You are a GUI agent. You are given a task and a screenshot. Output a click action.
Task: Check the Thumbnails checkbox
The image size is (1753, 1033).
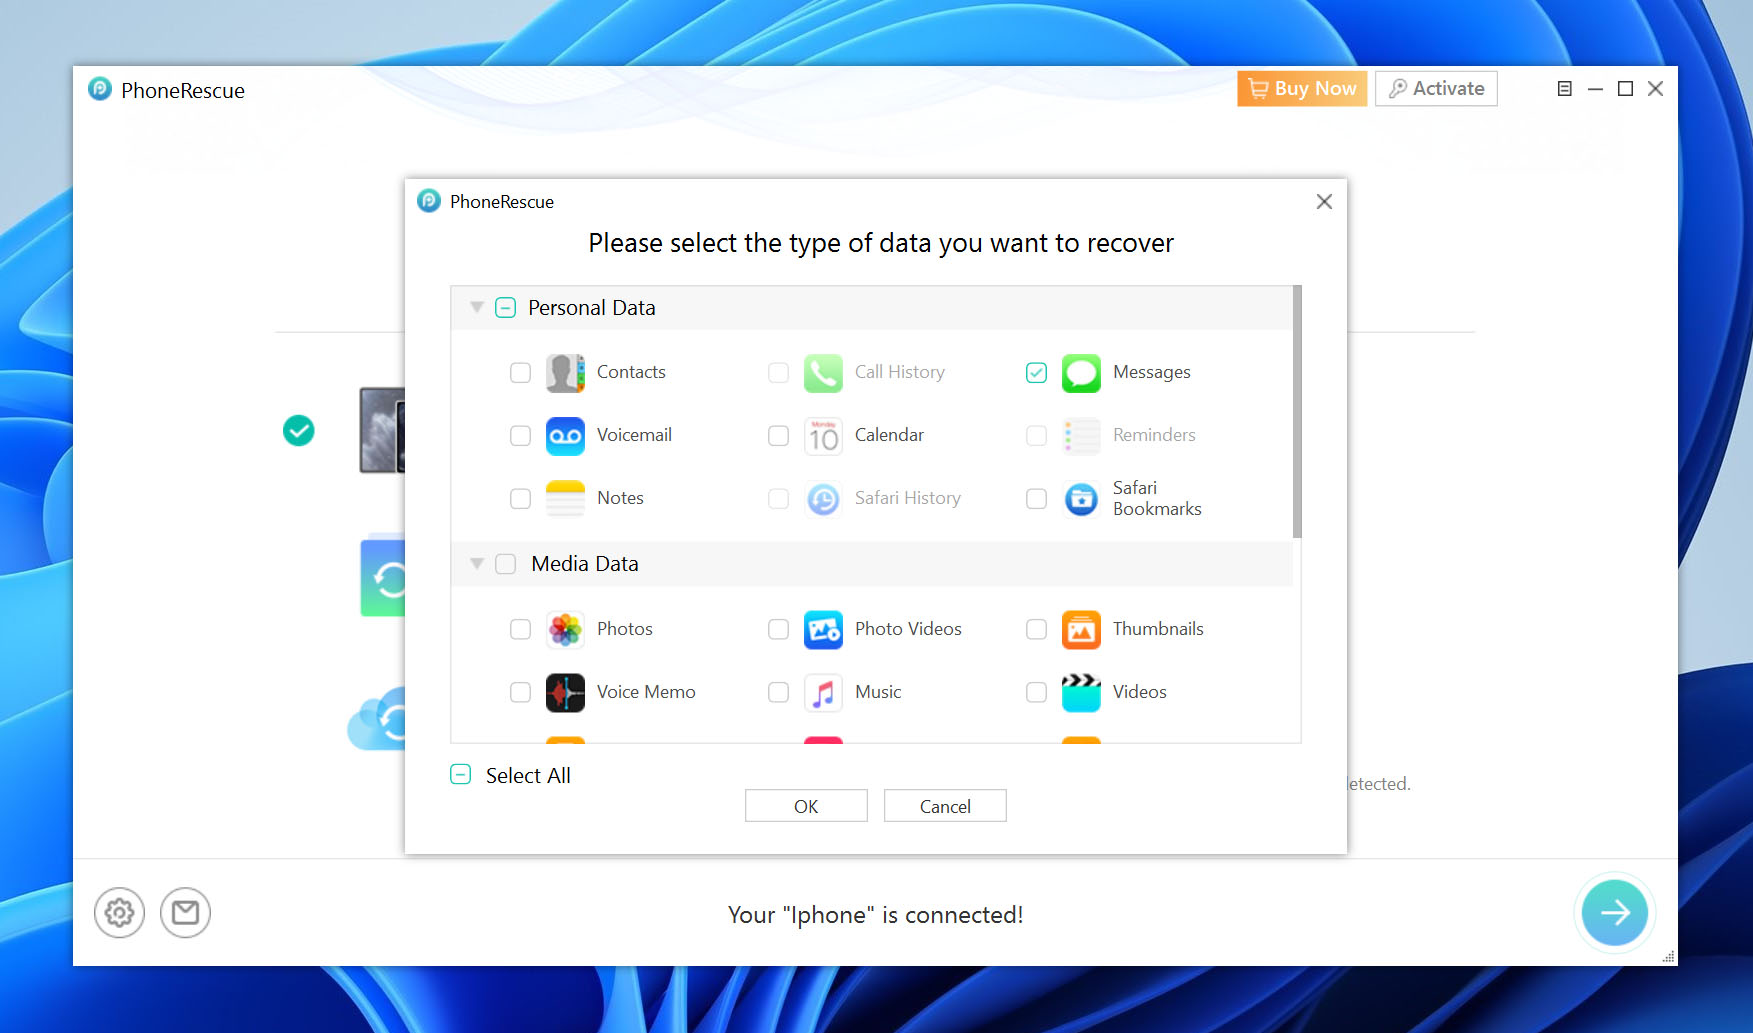[1036, 630]
